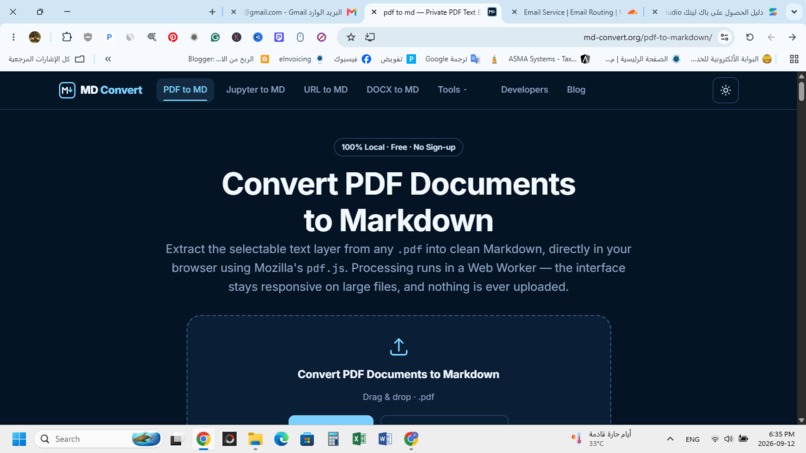The width and height of the screenshot is (806, 453).
Task: Click the scrollbar down arrow
Action: tap(801, 420)
